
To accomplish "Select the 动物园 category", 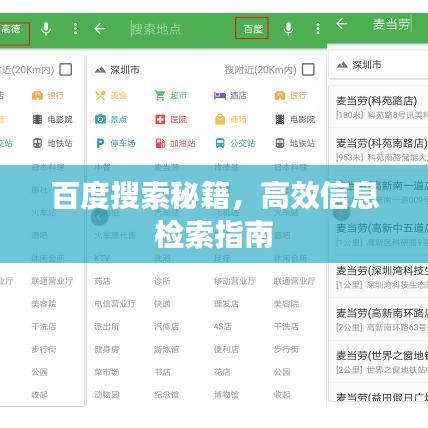I will (107, 395).
